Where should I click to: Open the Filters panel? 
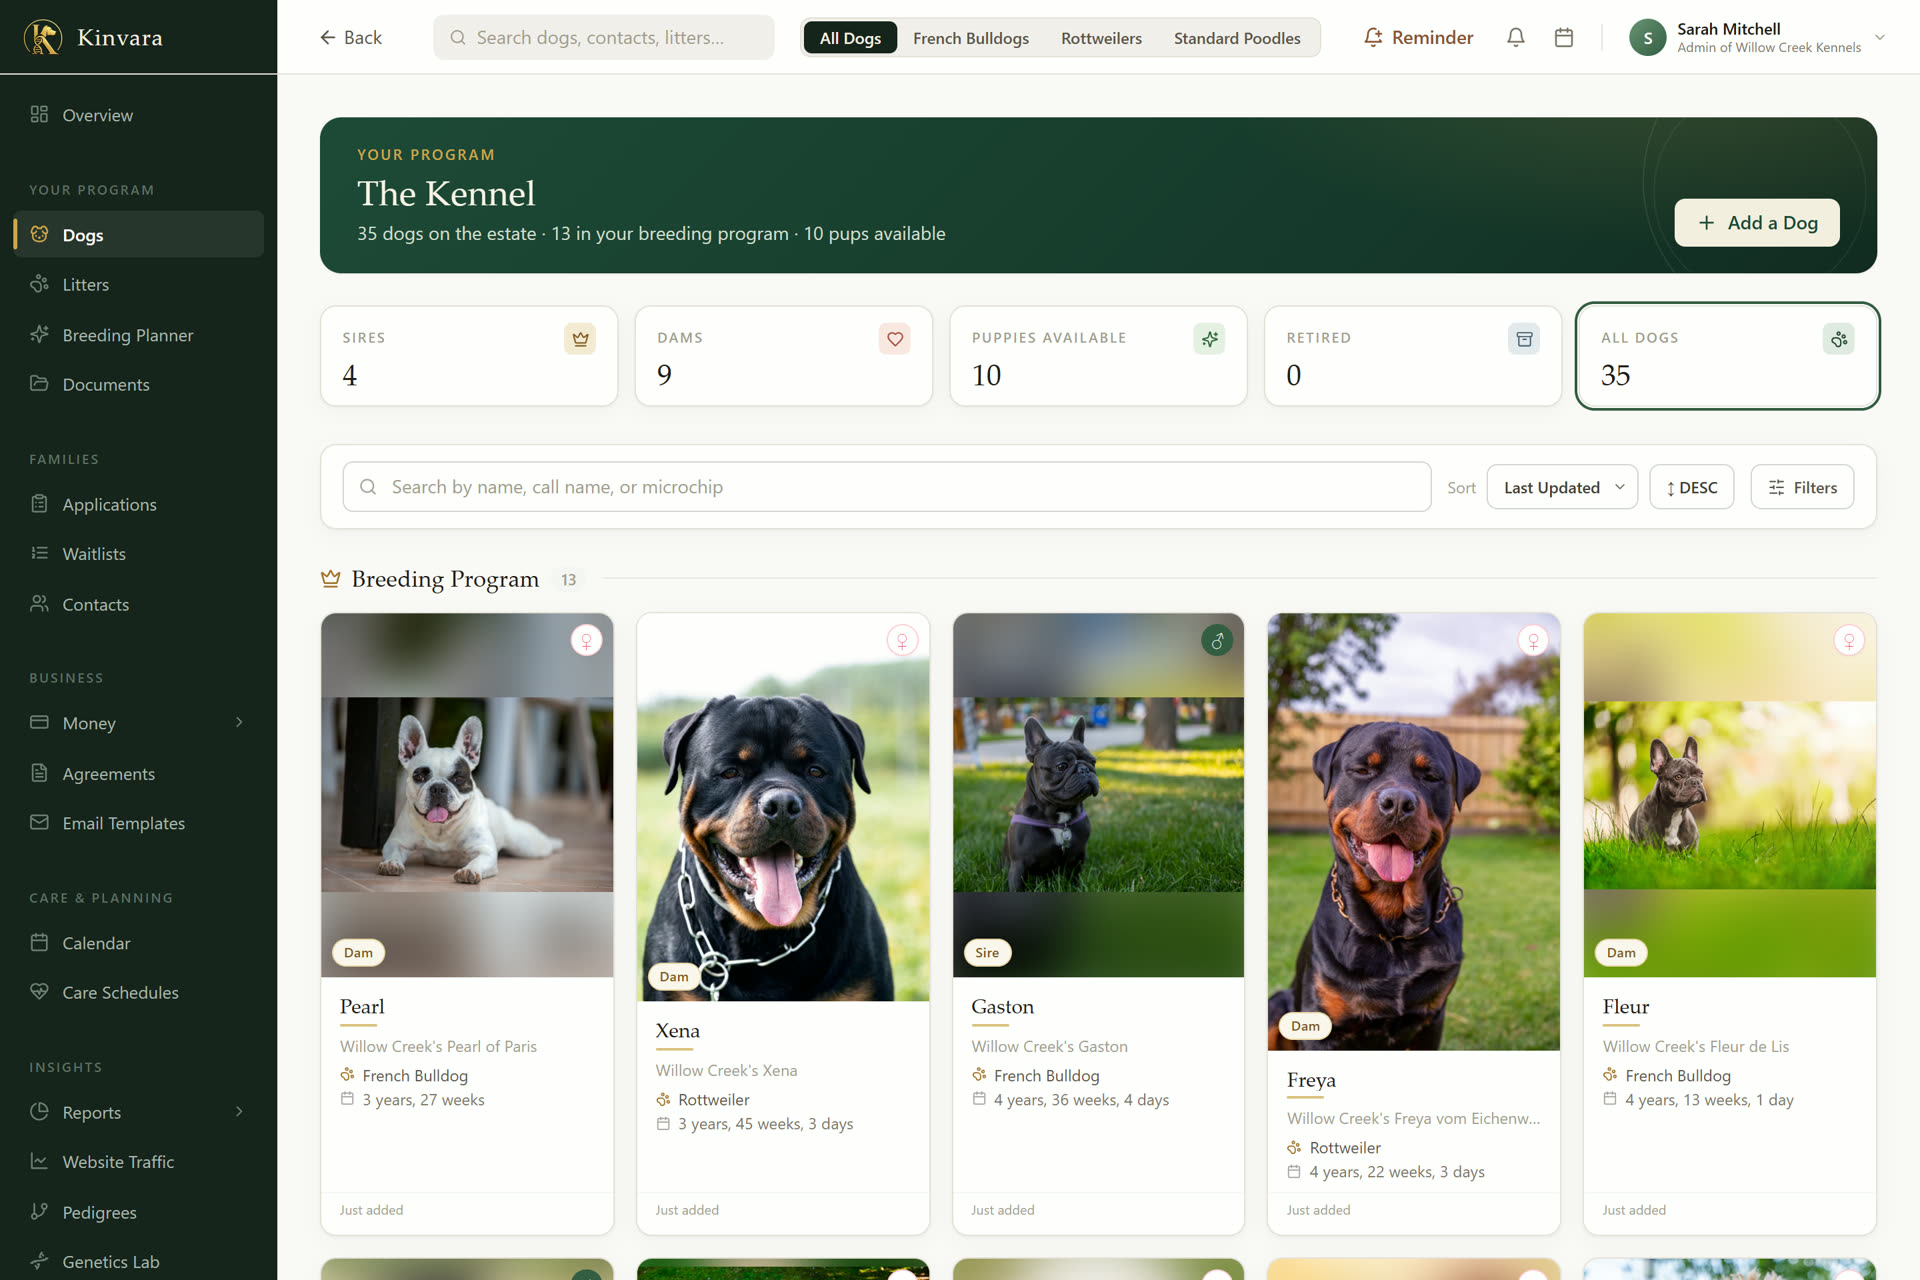tap(1802, 487)
